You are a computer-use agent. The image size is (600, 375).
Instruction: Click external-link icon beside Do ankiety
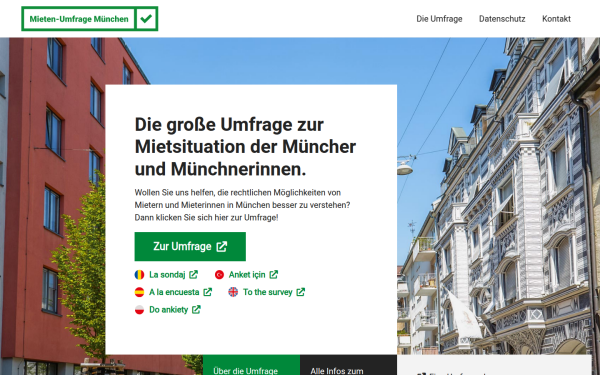(196, 310)
